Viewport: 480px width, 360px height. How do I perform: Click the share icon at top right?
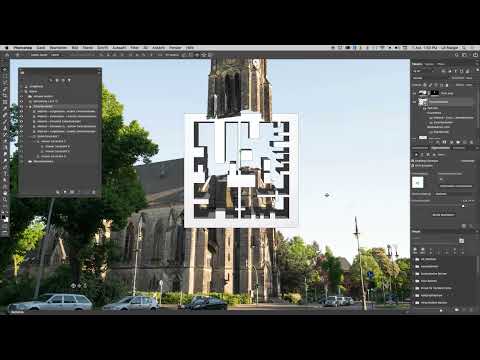[475, 55]
